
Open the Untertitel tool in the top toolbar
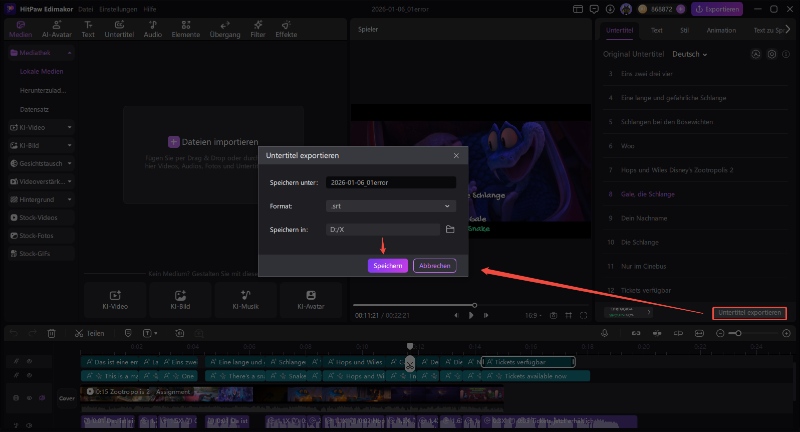click(119, 28)
